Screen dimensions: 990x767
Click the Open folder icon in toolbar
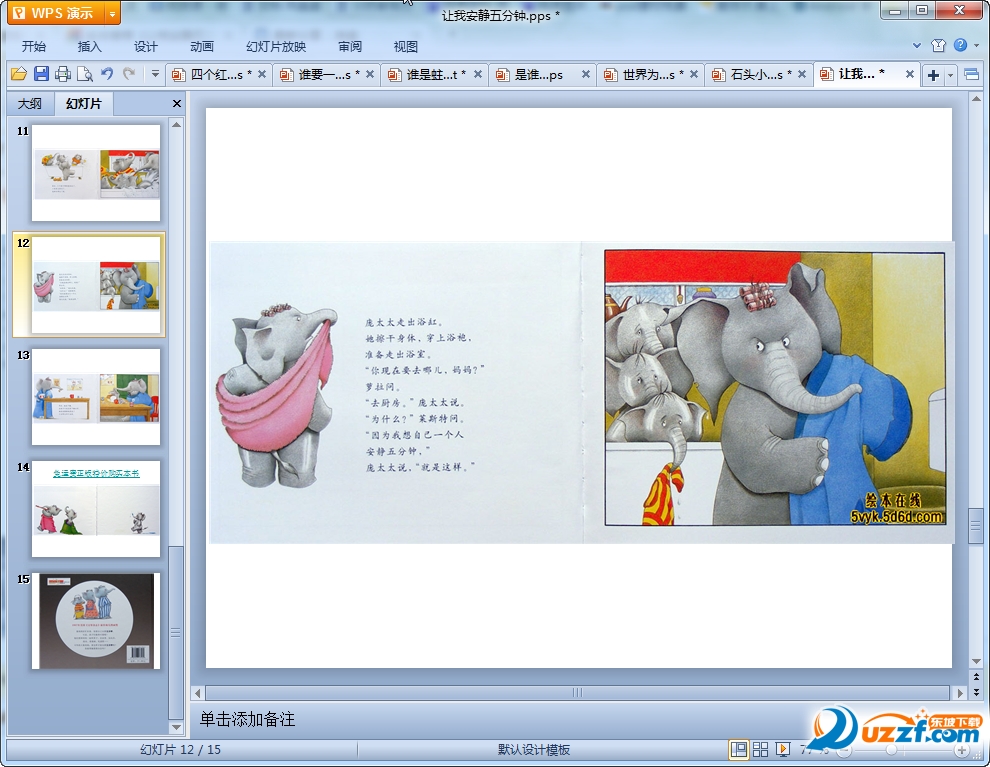pos(19,74)
